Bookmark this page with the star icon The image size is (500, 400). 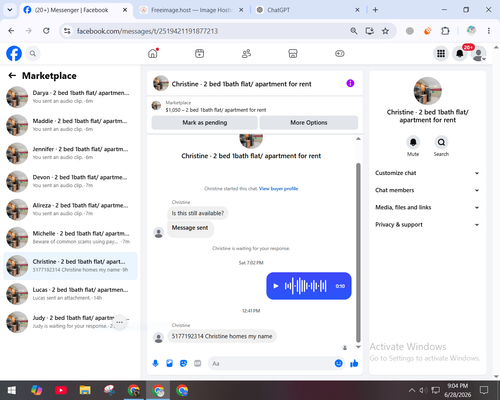[x=385, y=31]
